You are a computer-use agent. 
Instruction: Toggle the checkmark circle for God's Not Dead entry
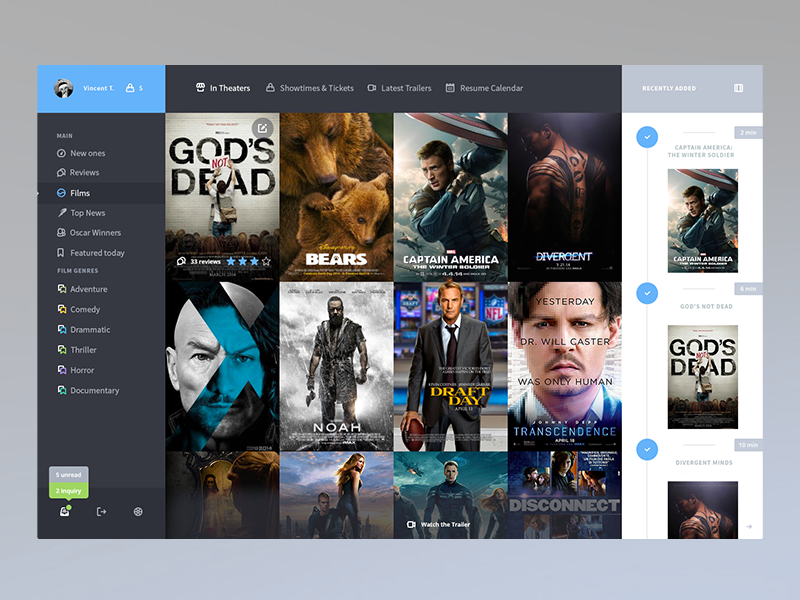647,293
